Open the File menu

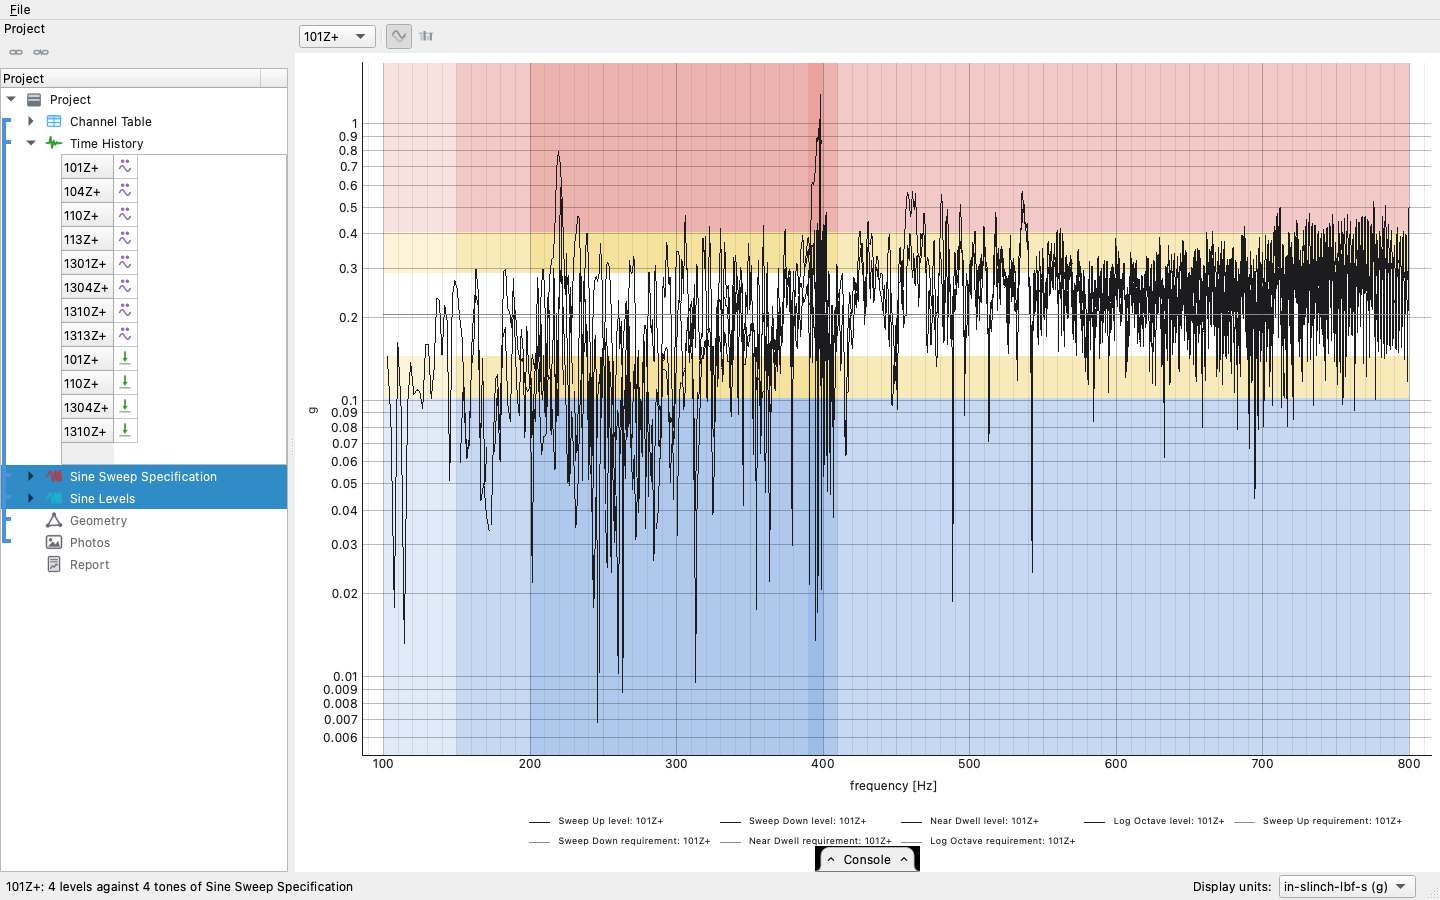20,10
